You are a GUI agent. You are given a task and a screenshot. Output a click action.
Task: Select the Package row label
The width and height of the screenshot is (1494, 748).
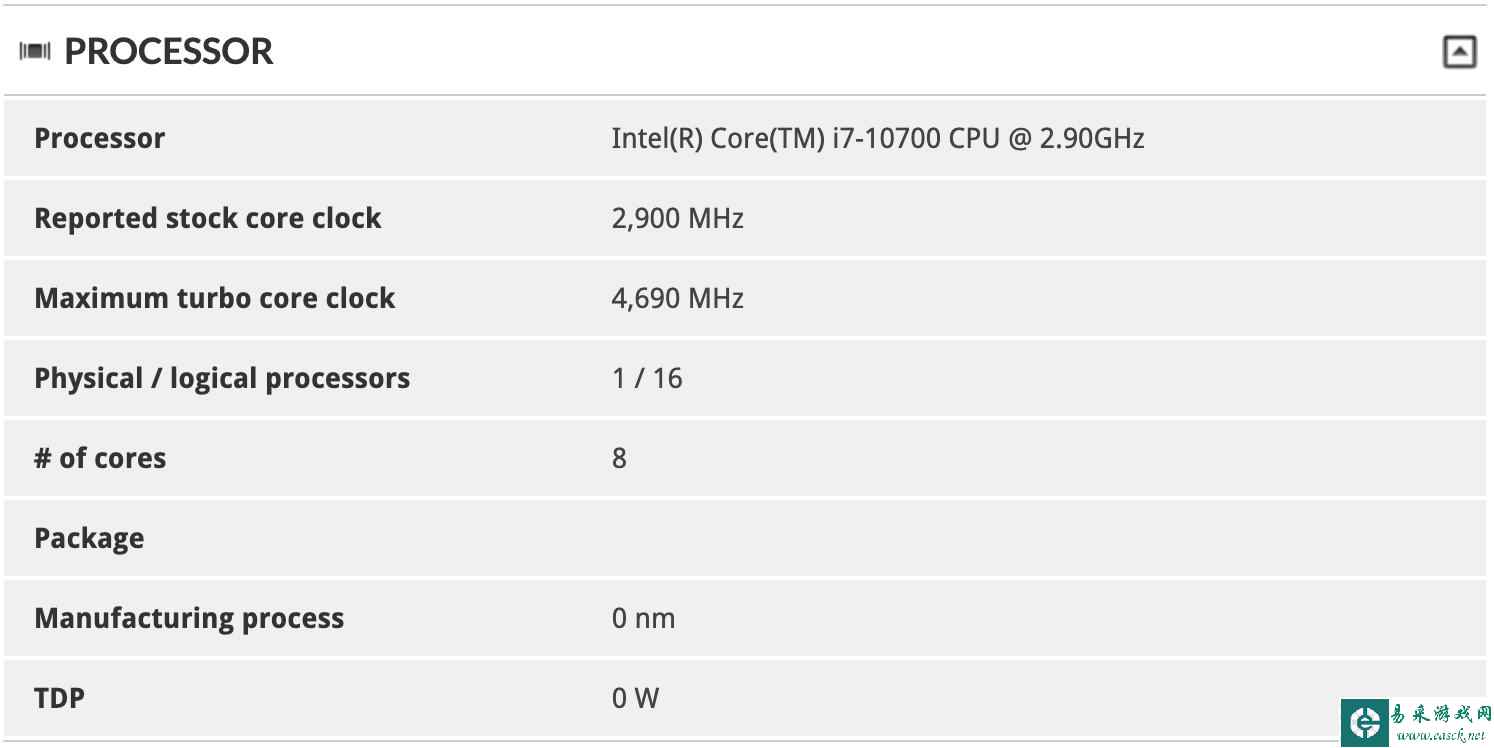tap(89, 538)
